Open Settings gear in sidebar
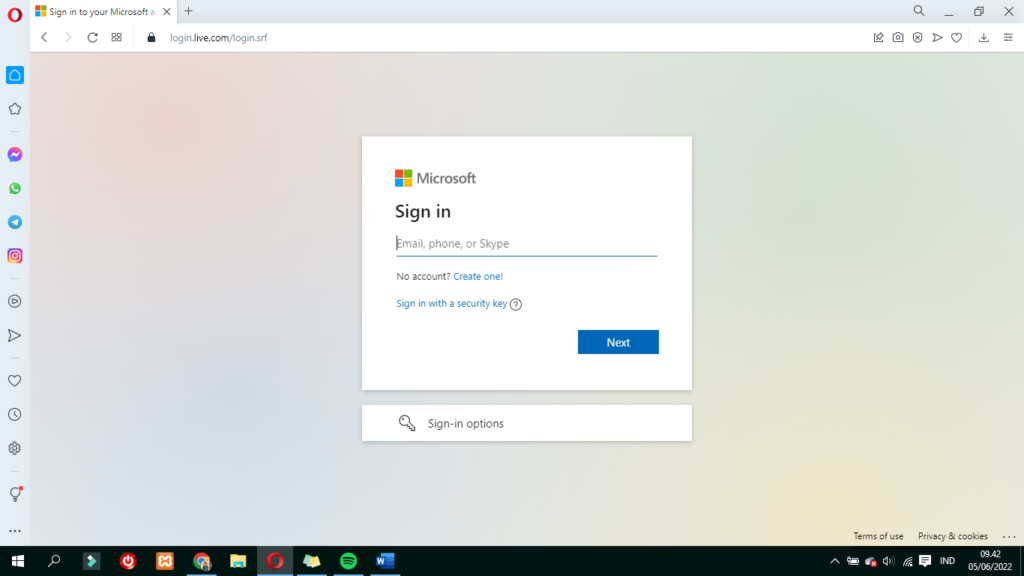 [15, 449]
